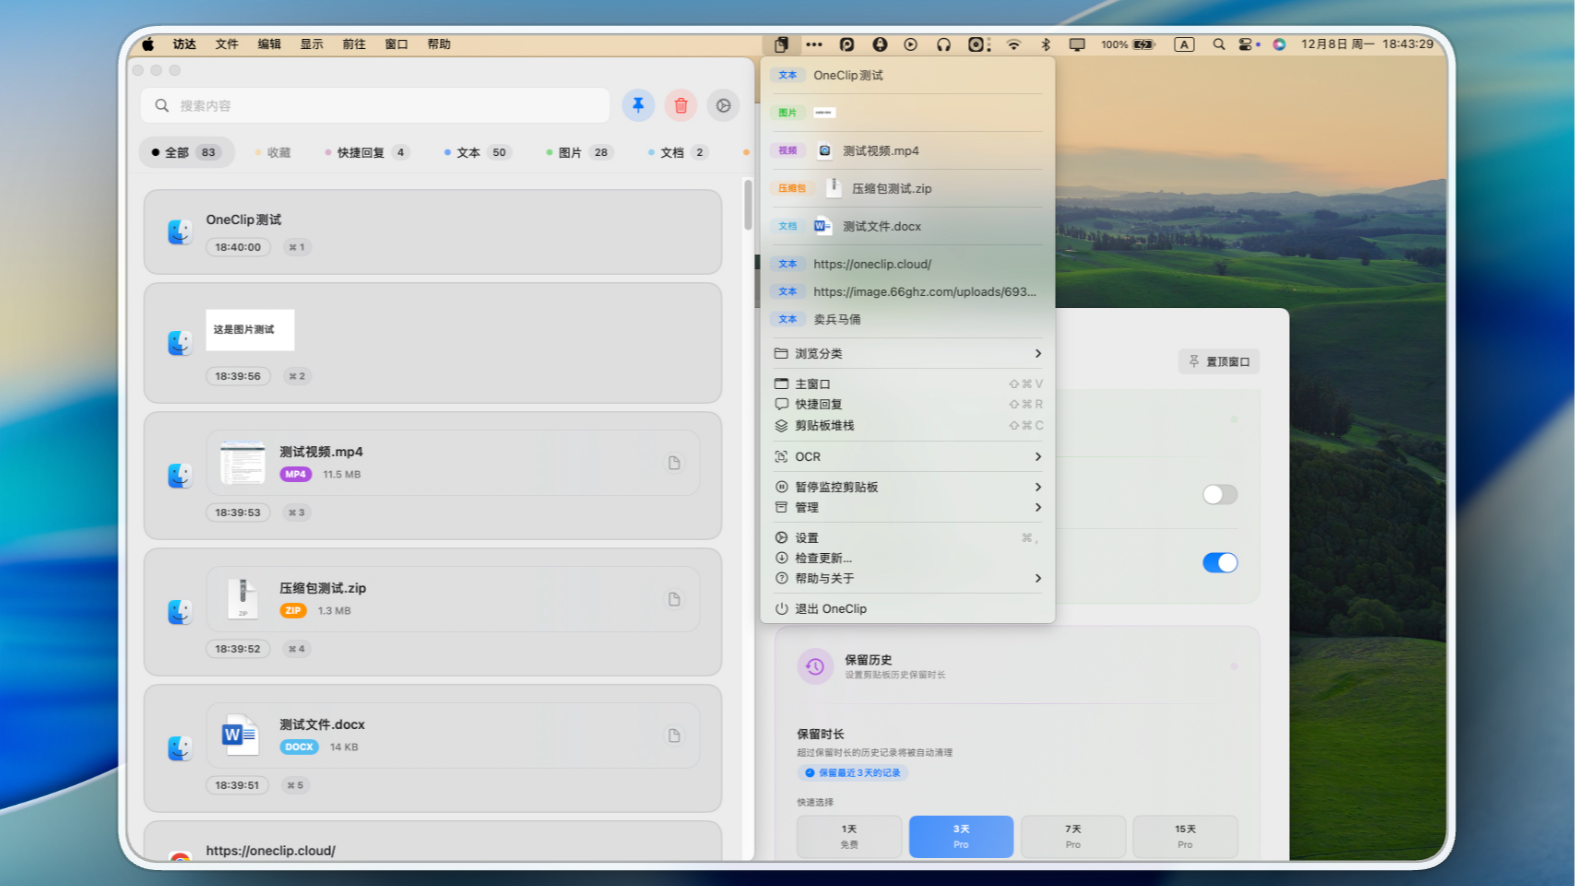This screenshot has height=886, width=1575.
Task: Open 编辑 menu in menu bar
Action: click(269, 44)
